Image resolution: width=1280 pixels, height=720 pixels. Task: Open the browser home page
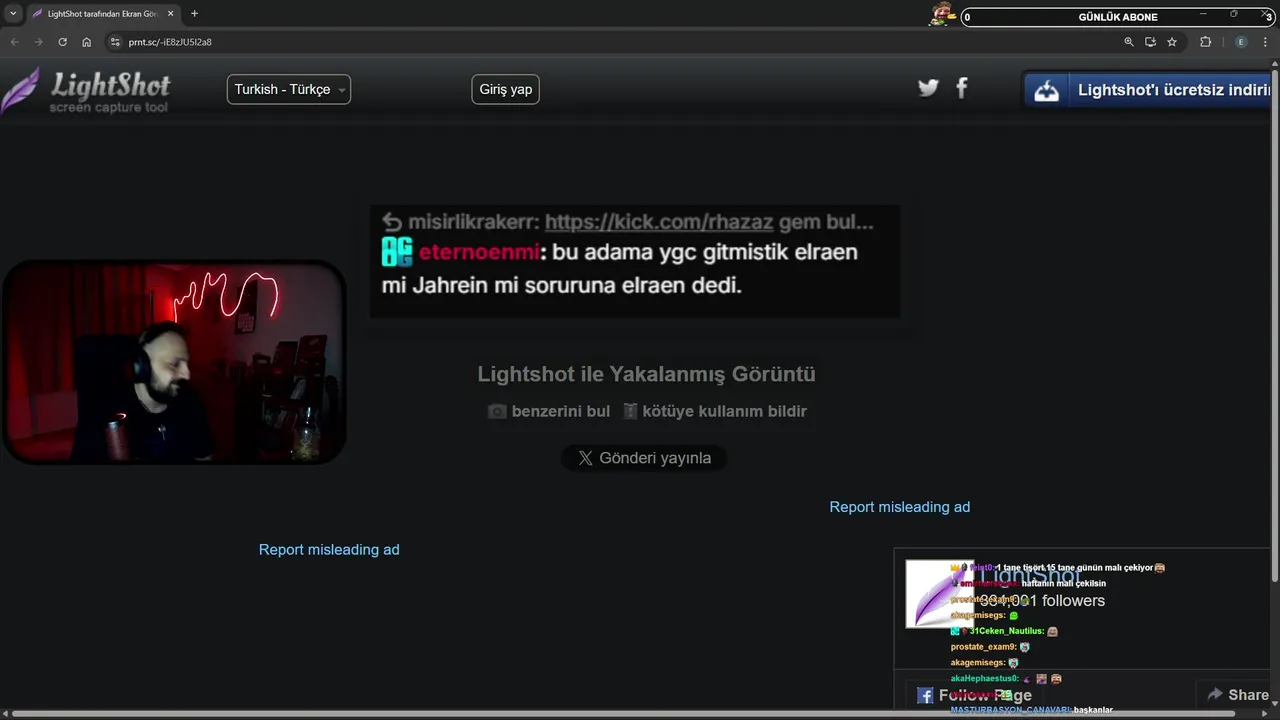coord(86,42)
